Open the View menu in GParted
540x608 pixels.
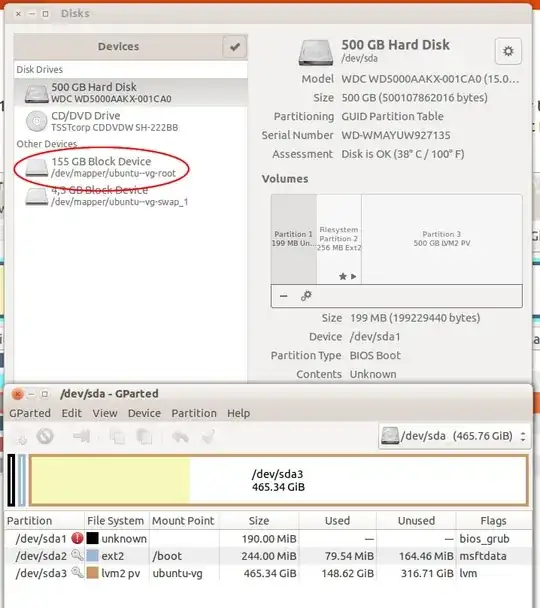click(x=105, y=413)
